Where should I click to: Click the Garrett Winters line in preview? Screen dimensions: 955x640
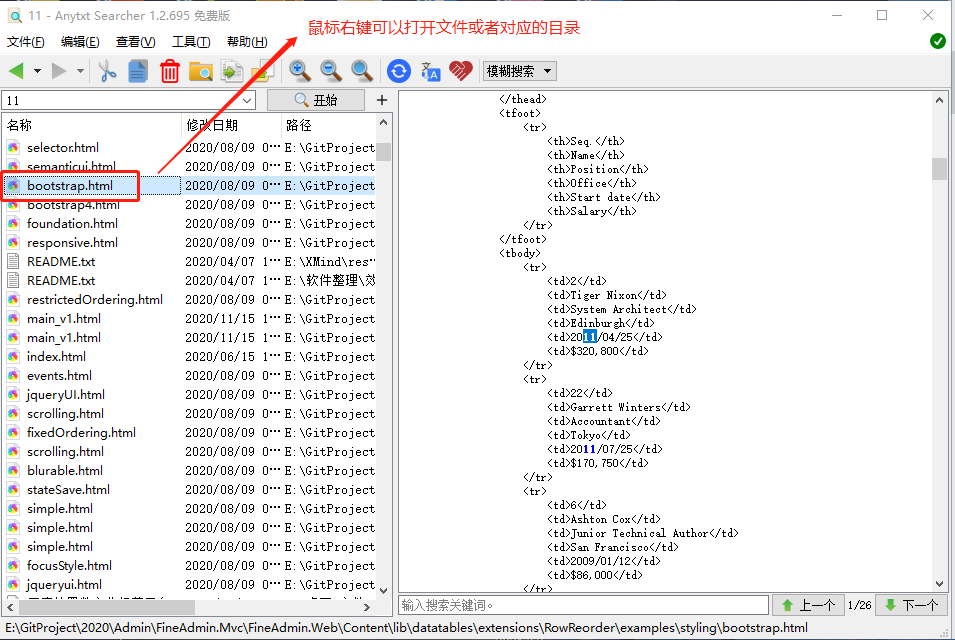tap(619, 407)
